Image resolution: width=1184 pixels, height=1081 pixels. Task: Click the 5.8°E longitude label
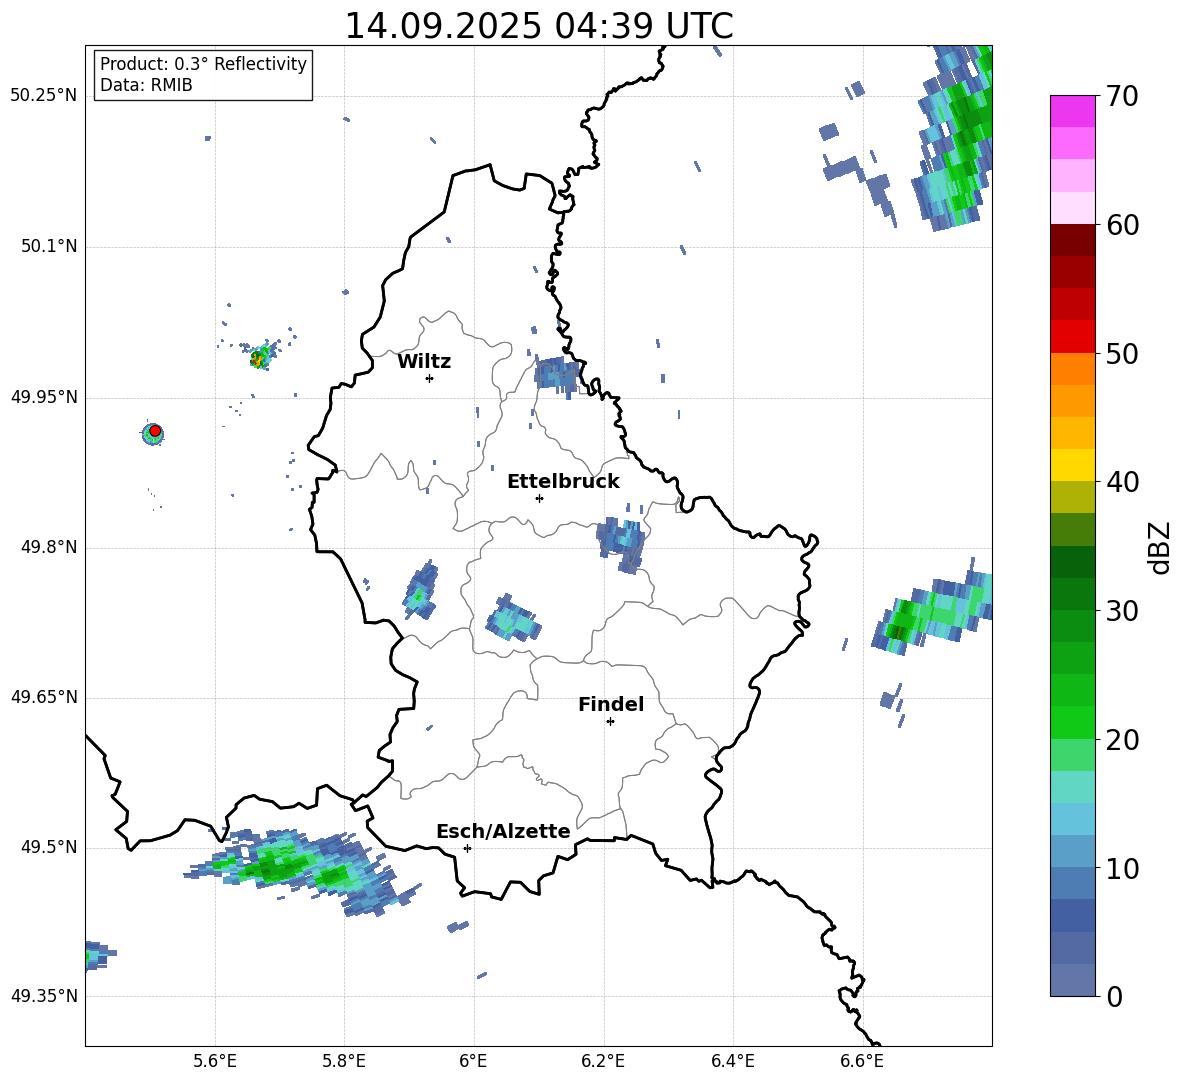(344, 1061)
